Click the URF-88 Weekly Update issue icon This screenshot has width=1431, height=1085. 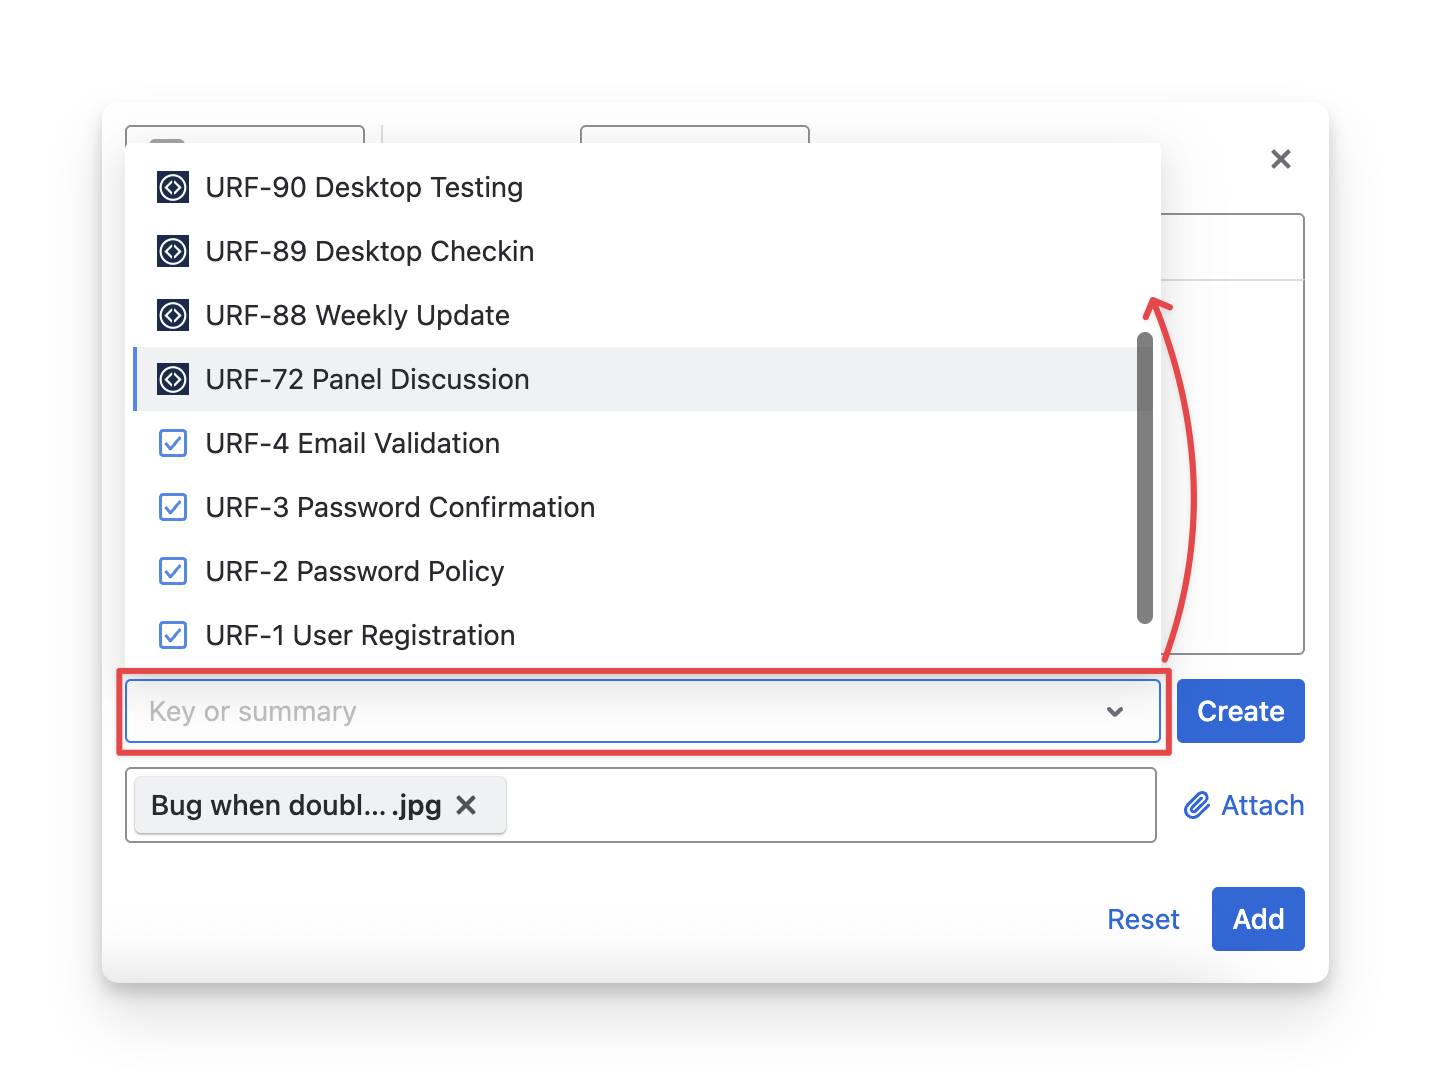coord(173,315)
